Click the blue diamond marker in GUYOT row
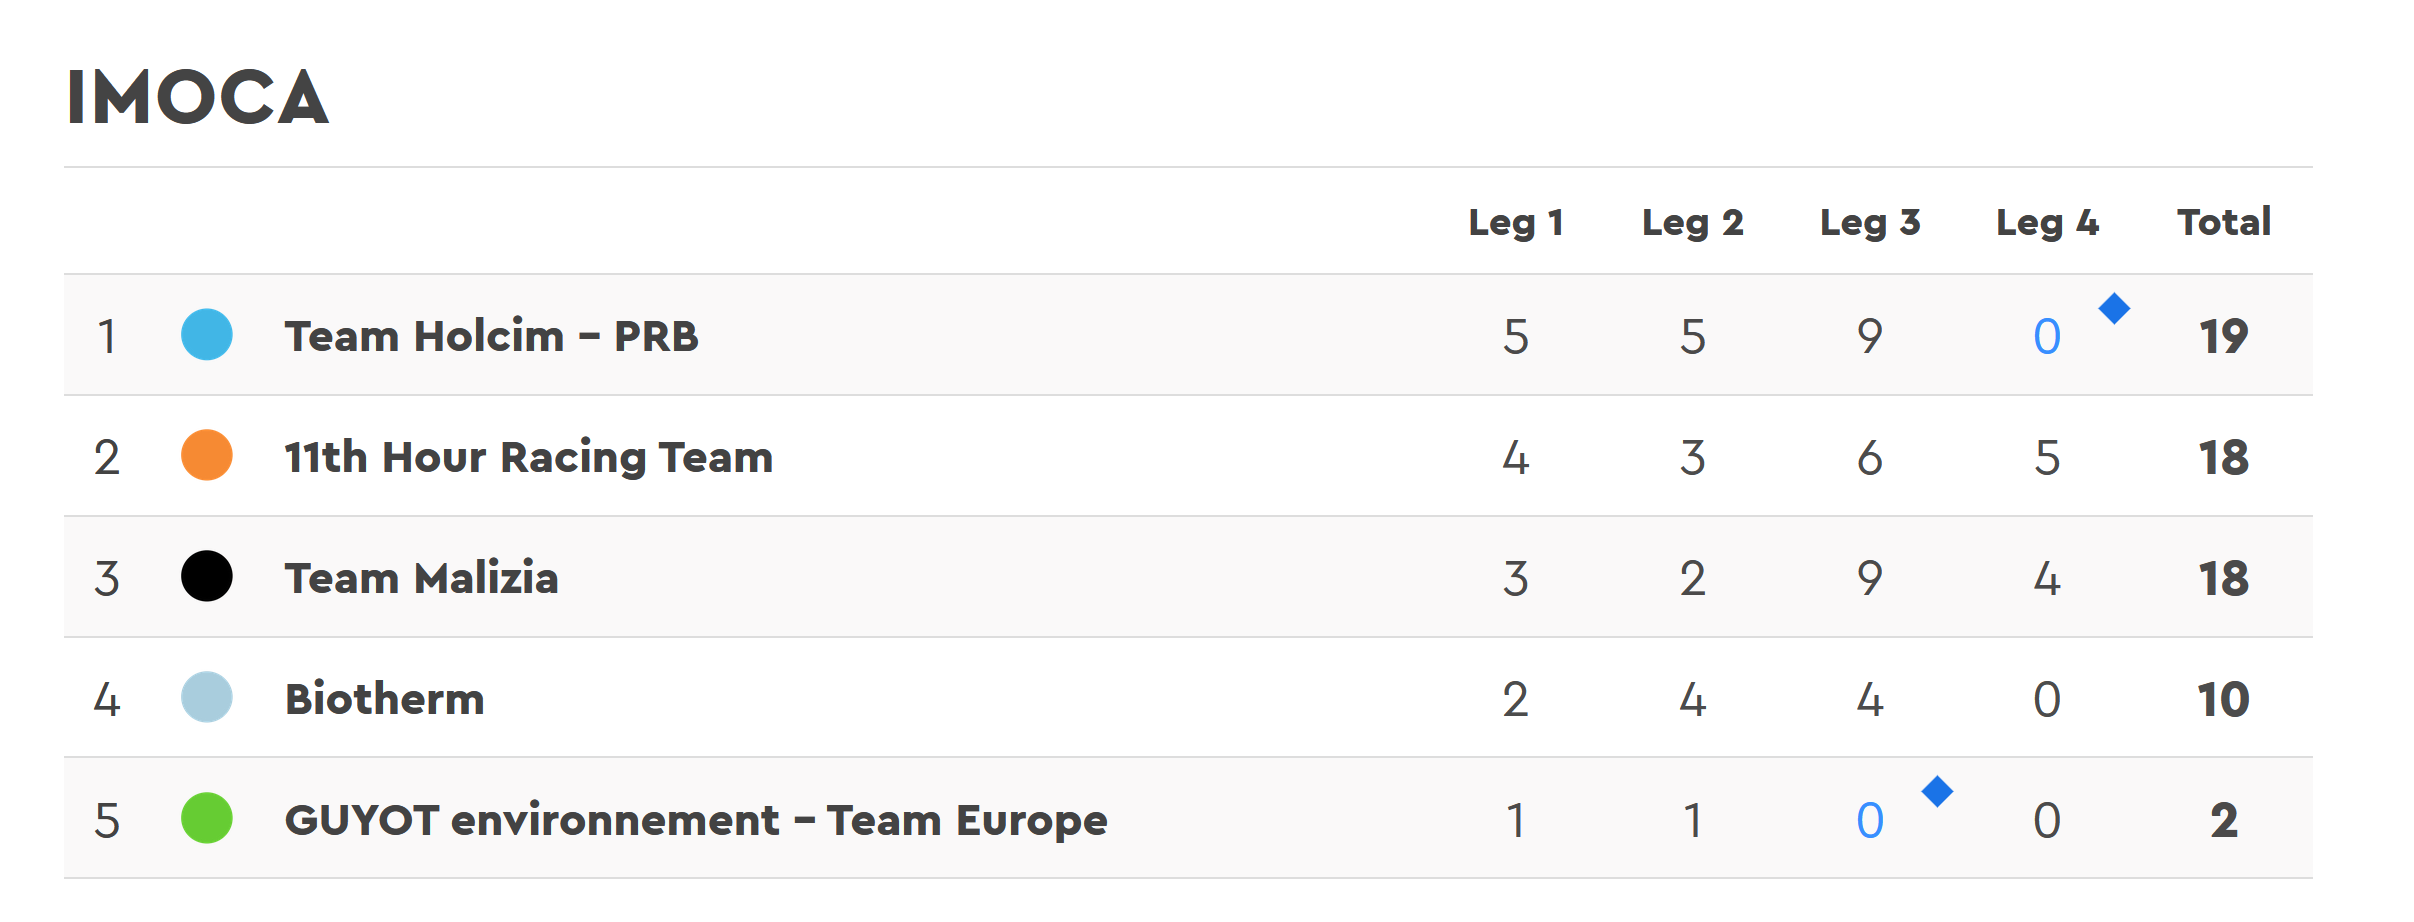2414x922 pixels. pos(1937,792)
